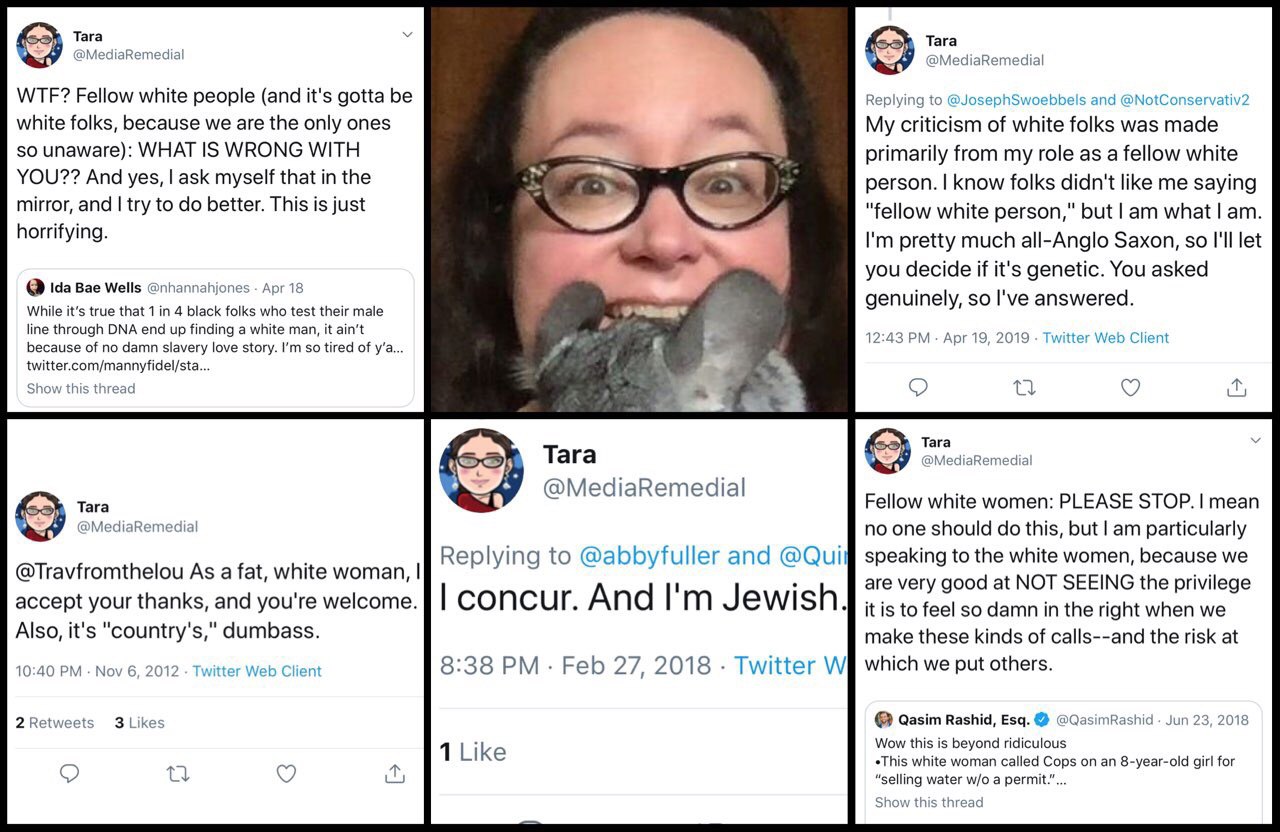Image resolution: width=1280 pixels, height=832 pixels.
Task: Click reply icon on Nov 6, 2012 tweet
Action: [69, 773]
